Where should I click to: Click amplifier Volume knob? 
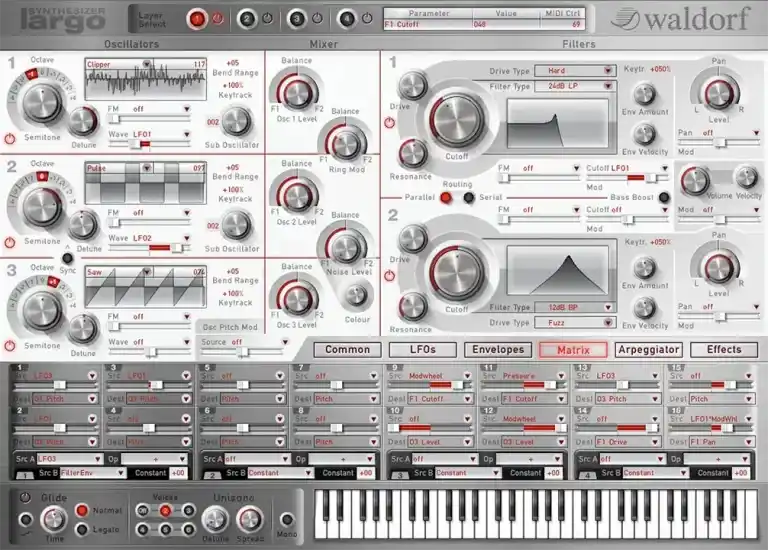[695, 180]
